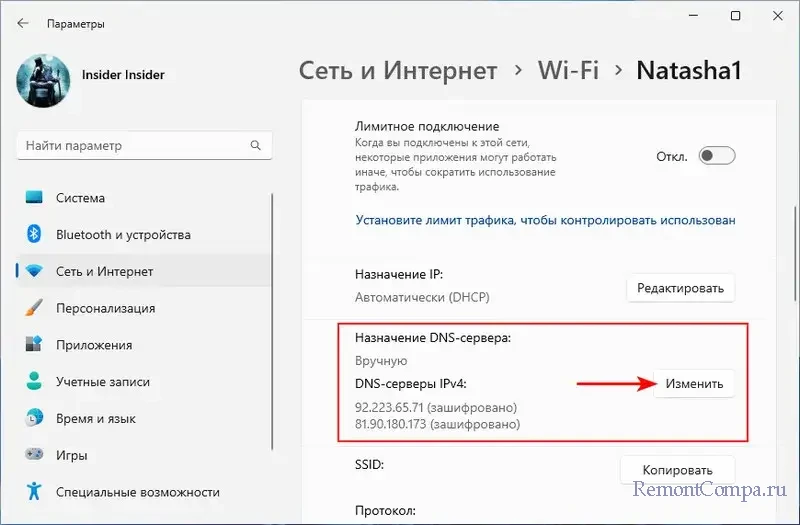Open Bluetooth and devices via its icon
Viewport: 800px width, 525px height.
click(x=35, y=235)
